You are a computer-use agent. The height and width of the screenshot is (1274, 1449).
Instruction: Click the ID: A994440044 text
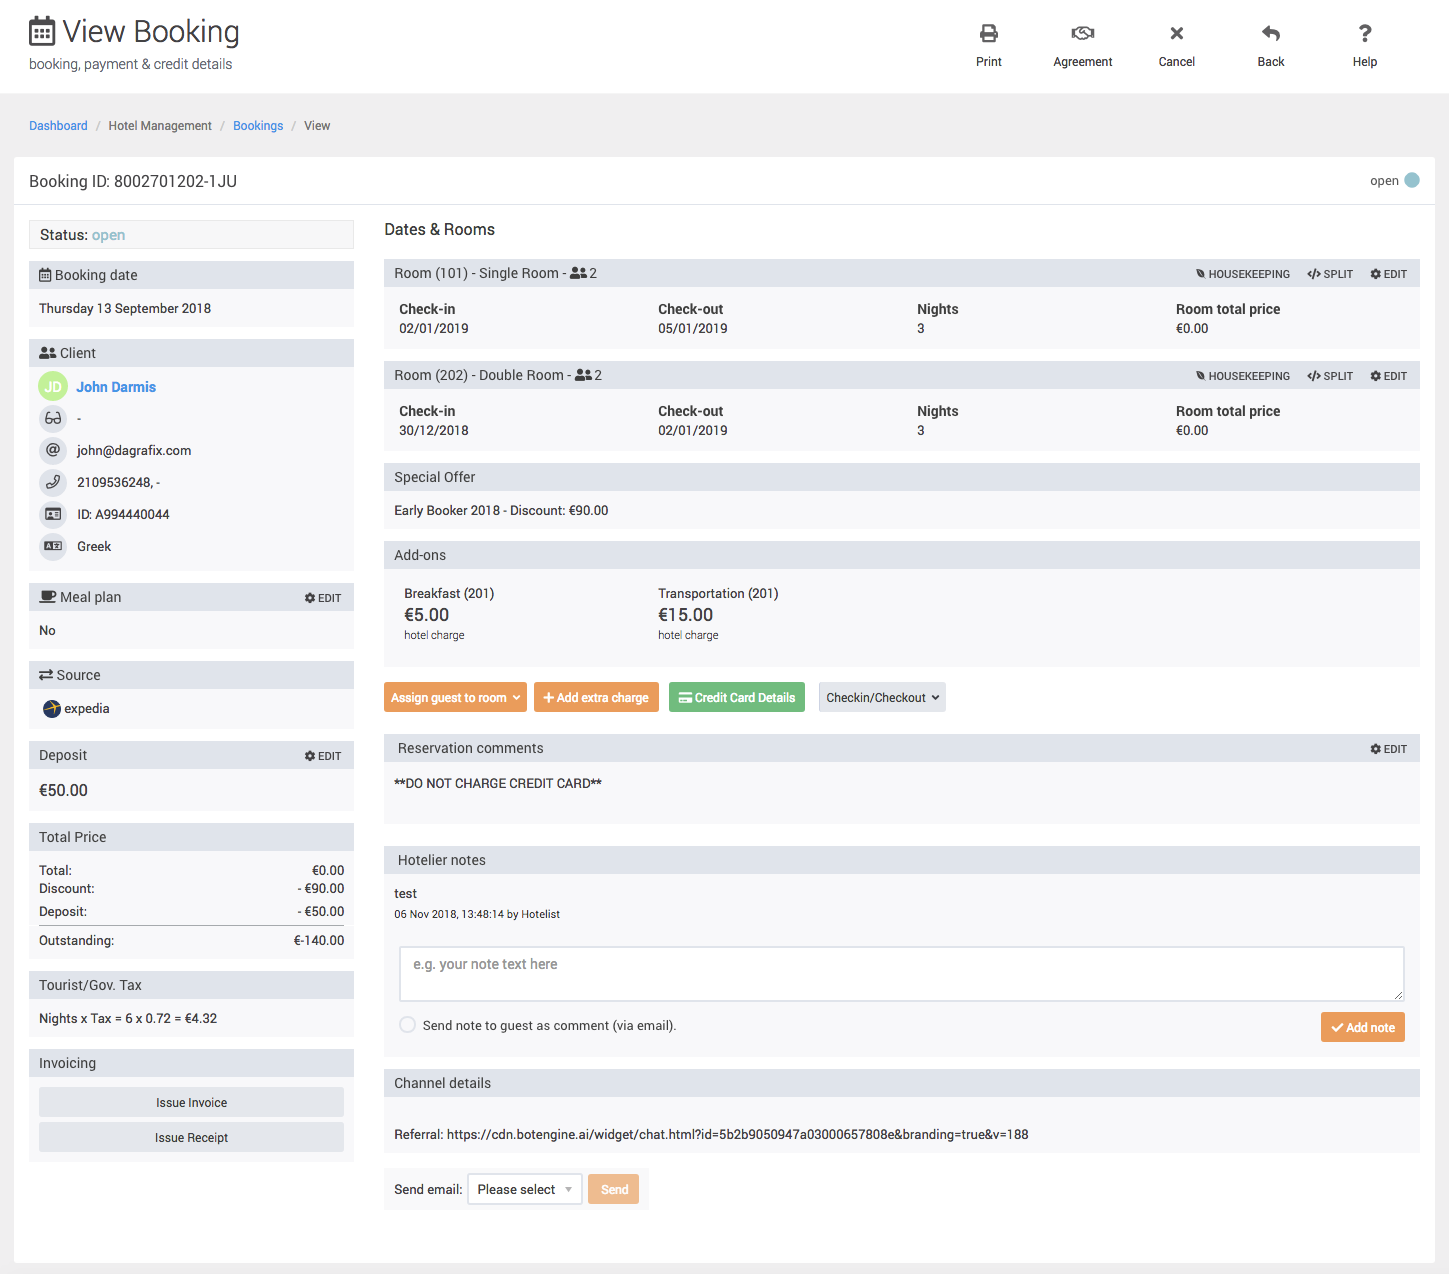123,515
